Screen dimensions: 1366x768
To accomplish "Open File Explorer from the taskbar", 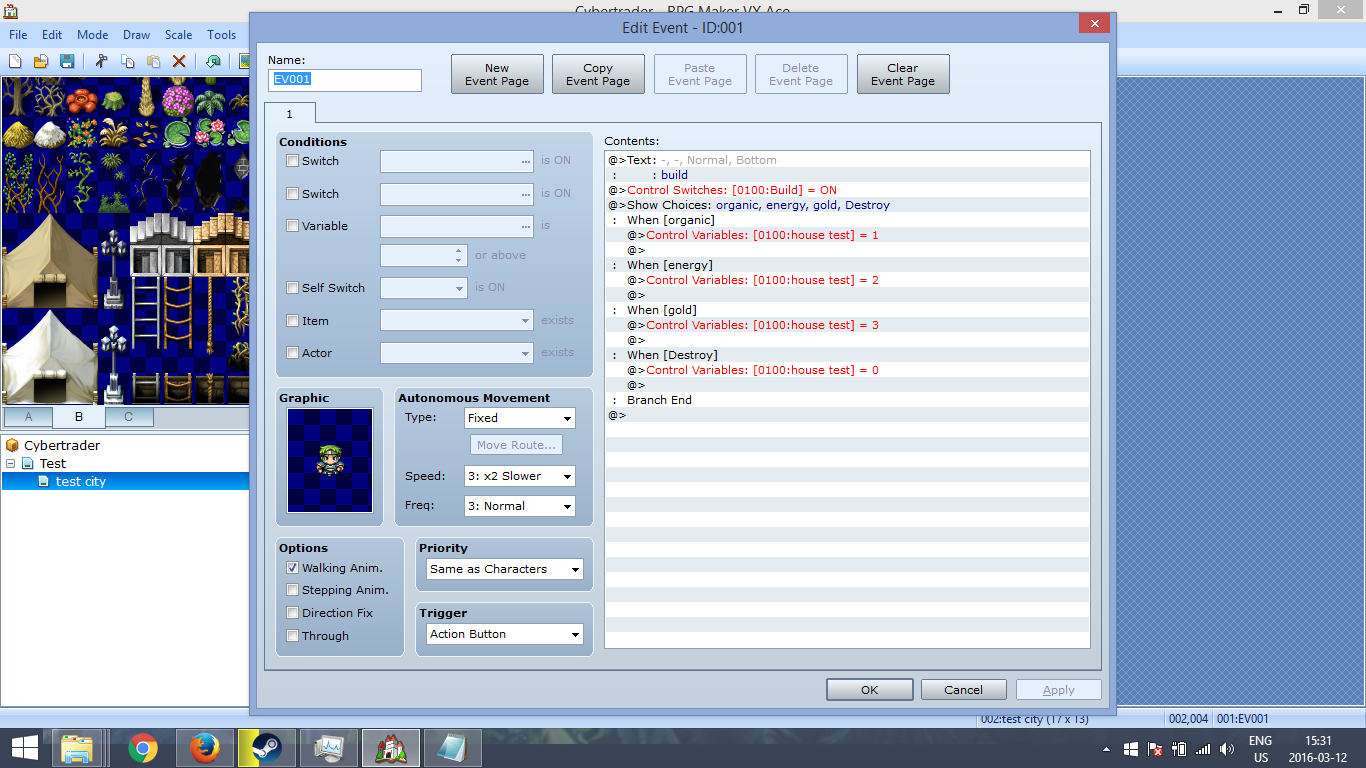I will tap(78, 748).
